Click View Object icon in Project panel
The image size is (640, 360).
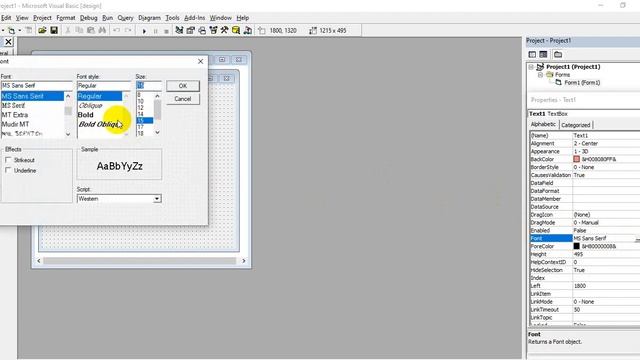543,54
